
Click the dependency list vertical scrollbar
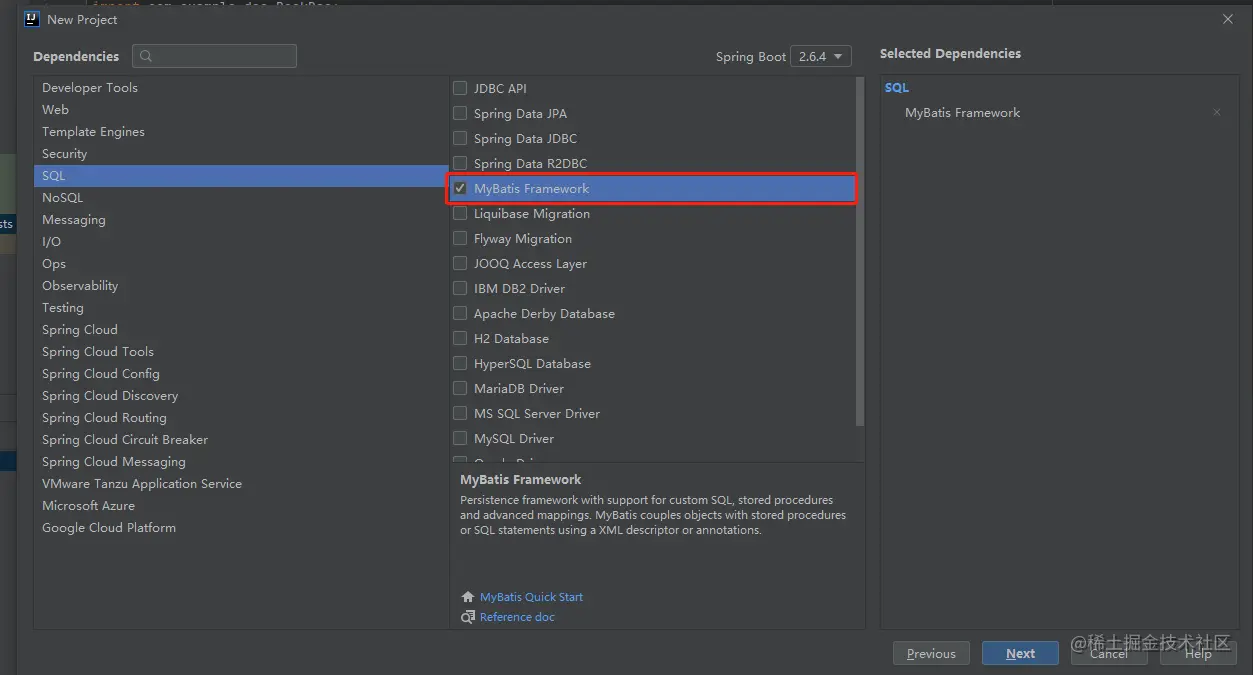(860, 250)
